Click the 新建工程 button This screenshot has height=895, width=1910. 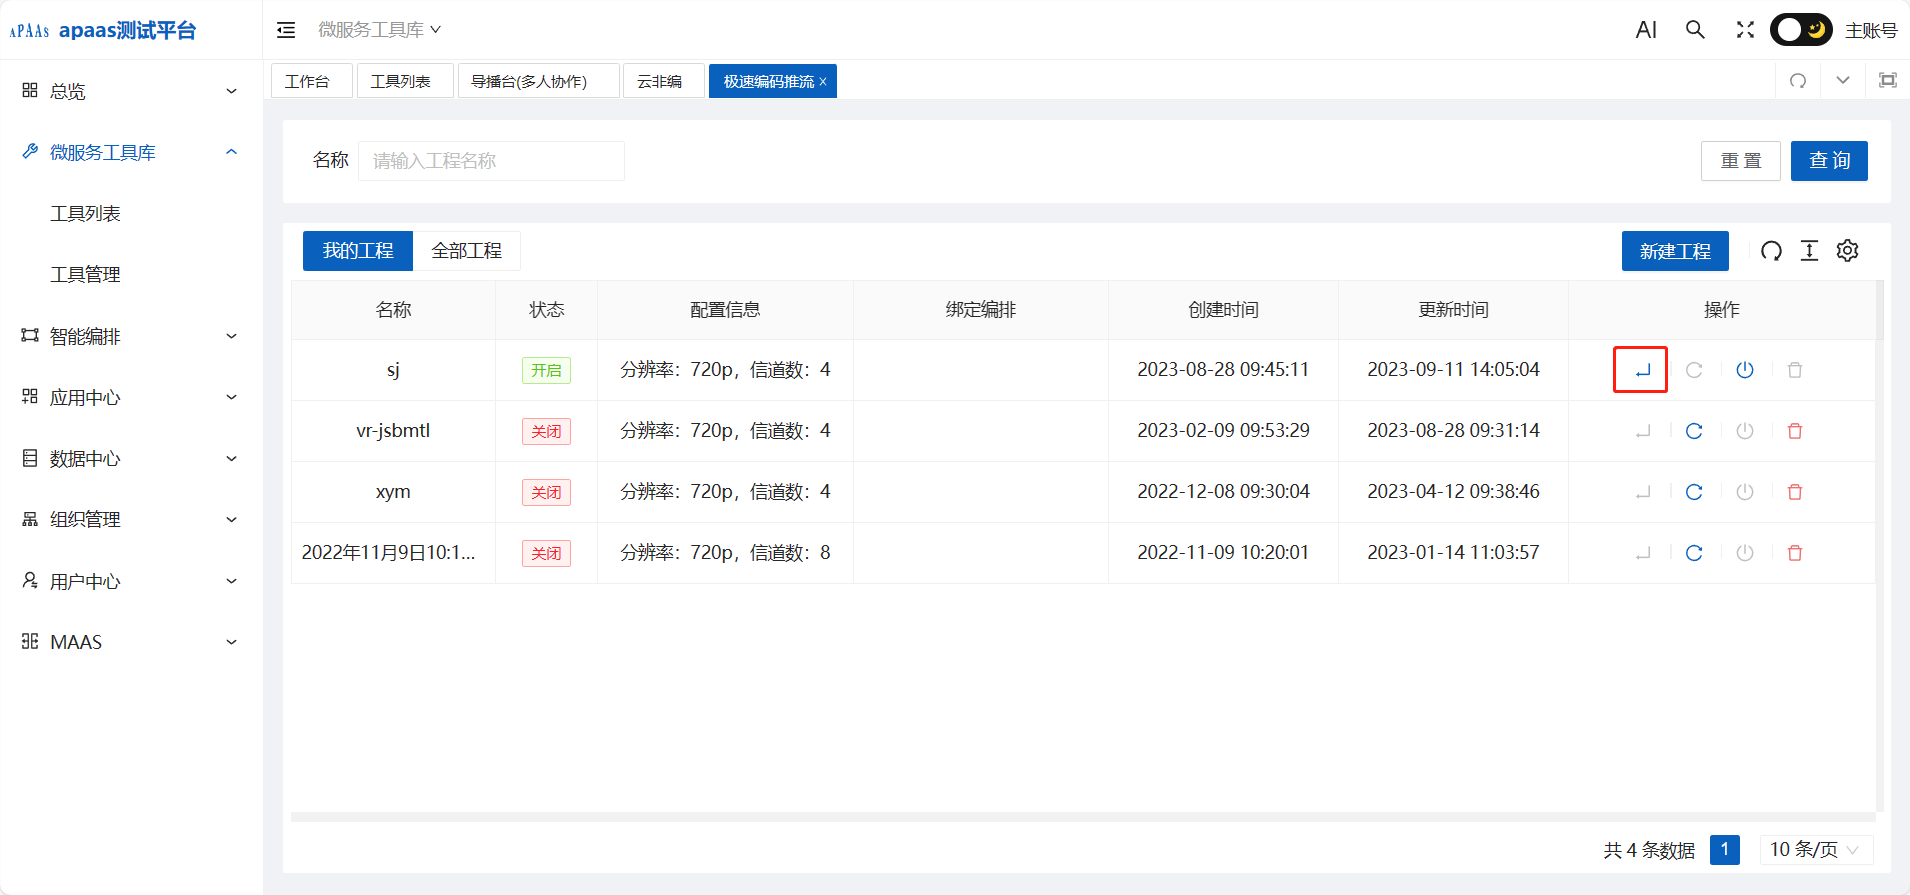pyautogui.click(x=1674, y=251)
